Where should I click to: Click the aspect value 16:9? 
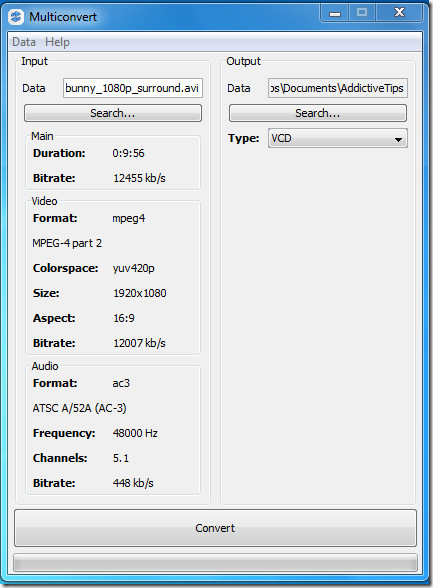point(124,318)
